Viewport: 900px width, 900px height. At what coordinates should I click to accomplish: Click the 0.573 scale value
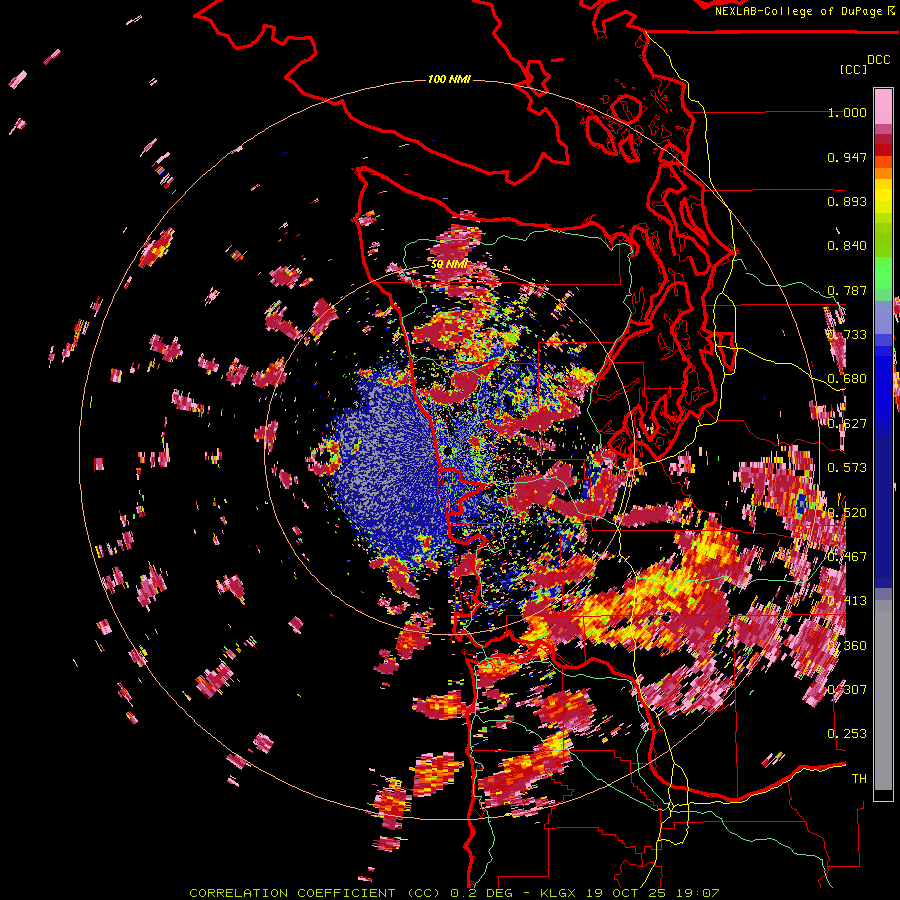point(847,468)
